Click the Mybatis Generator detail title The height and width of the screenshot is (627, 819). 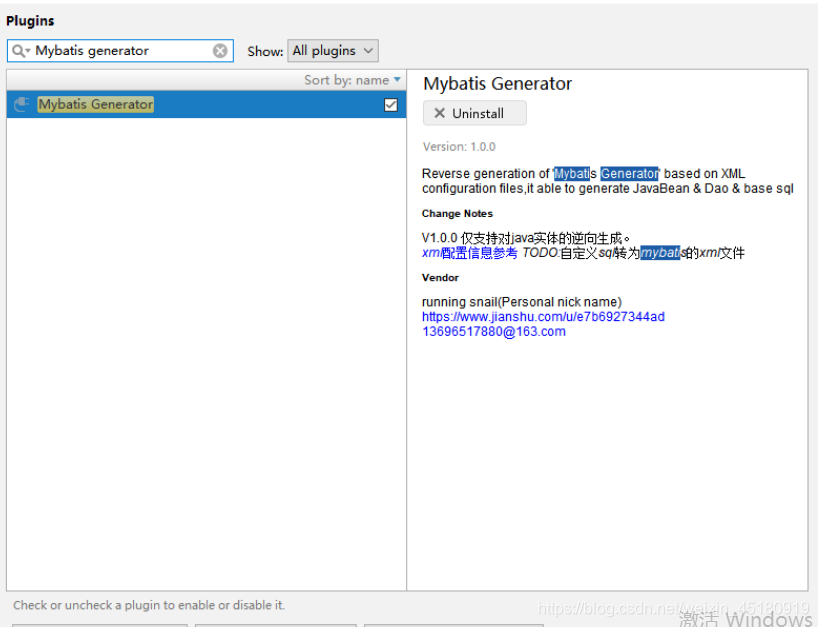pyautogui.click(x=497, y=84)
